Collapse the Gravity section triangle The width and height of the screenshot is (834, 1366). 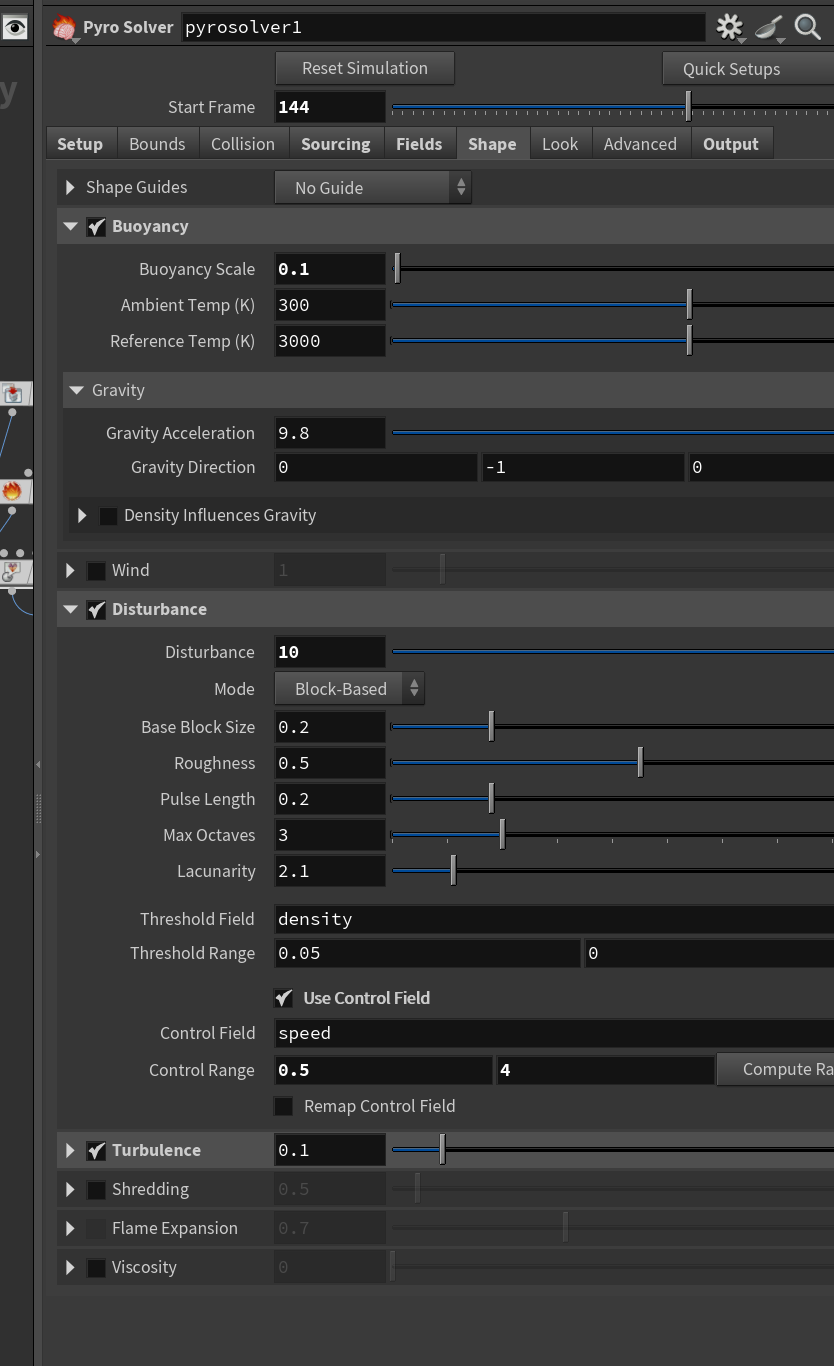76,390
